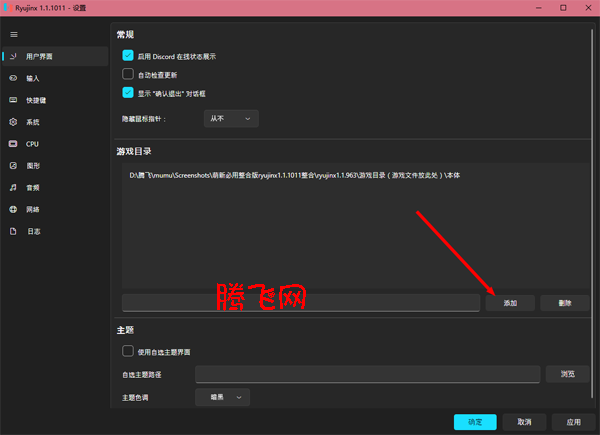Enable the 自动检查更新 checkbox

pyautogui.click(x=128, y=74)
